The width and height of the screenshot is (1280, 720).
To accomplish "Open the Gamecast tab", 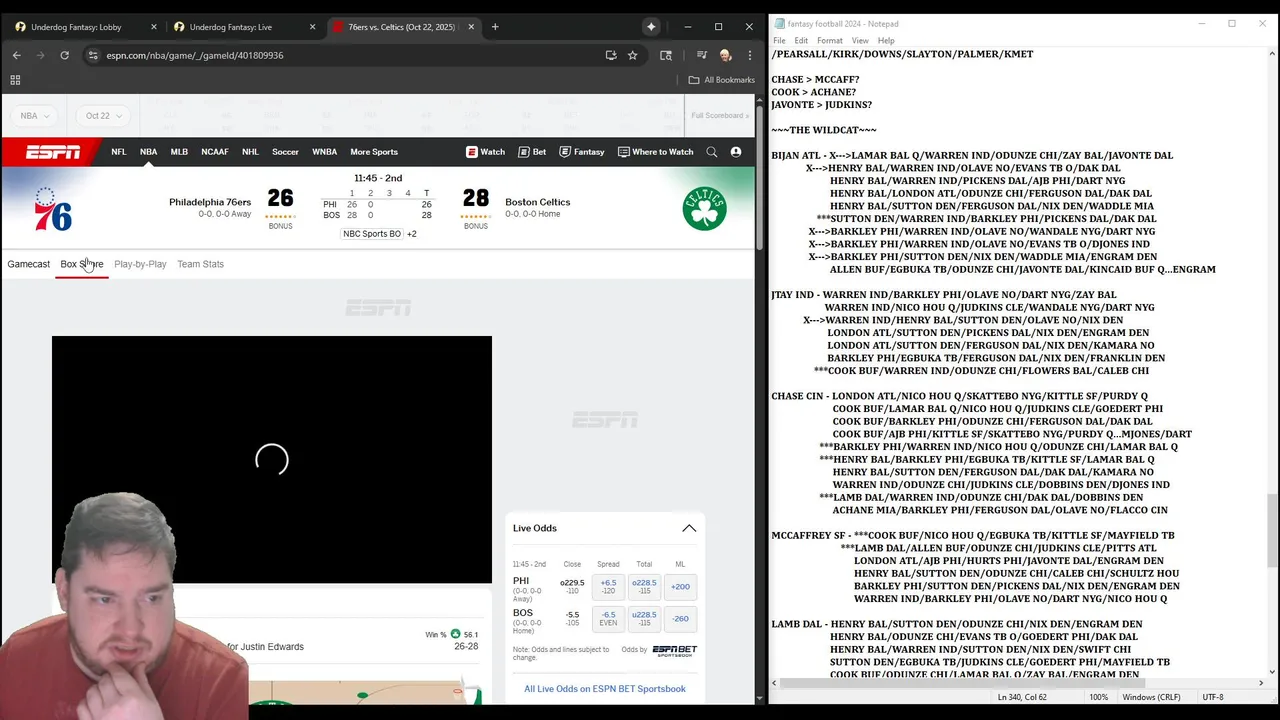I will coord(28,264).
